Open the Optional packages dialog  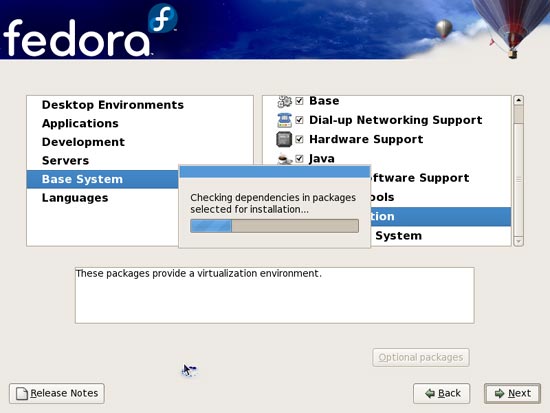click(x=421, y=358)
